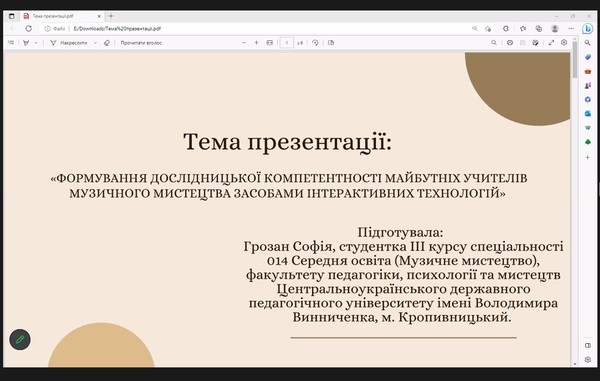Click the vertical scrollbar thumb
The image size is (600, 381).
575,59
